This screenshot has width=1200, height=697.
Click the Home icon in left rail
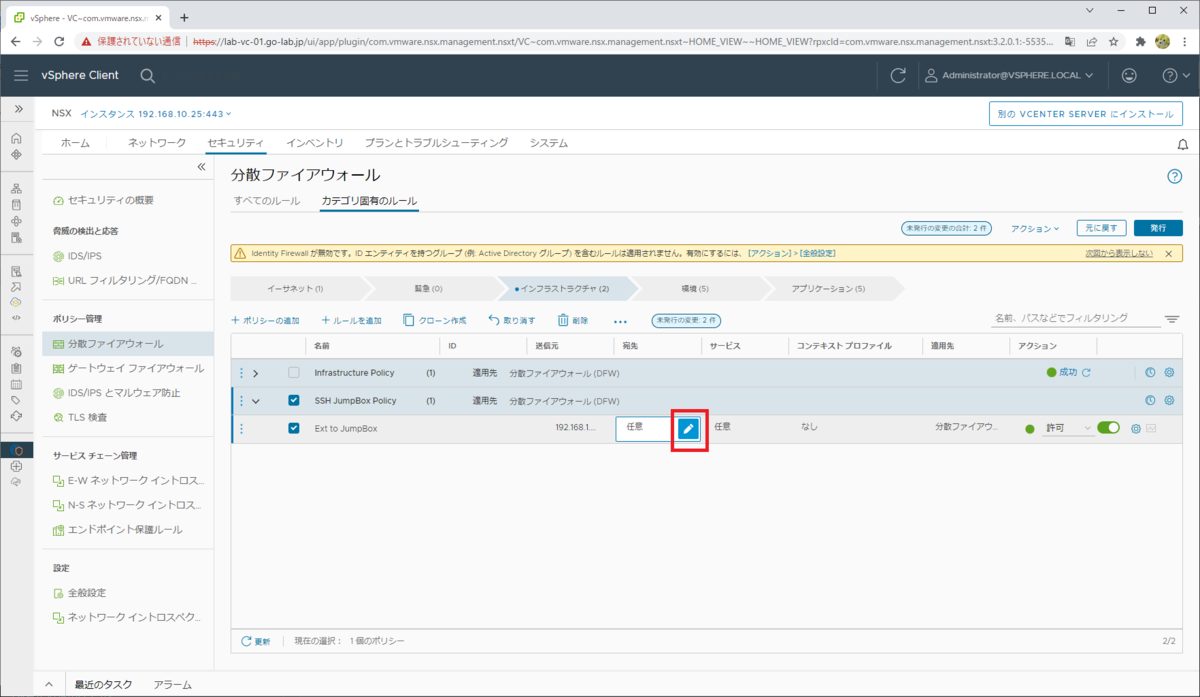[16, 139]
